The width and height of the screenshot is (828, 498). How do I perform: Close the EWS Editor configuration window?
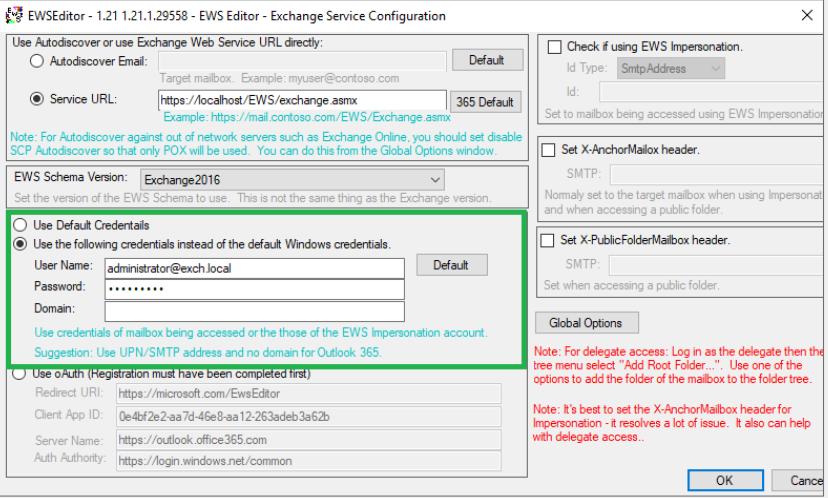pyautogui.click(x=806, y=15)
